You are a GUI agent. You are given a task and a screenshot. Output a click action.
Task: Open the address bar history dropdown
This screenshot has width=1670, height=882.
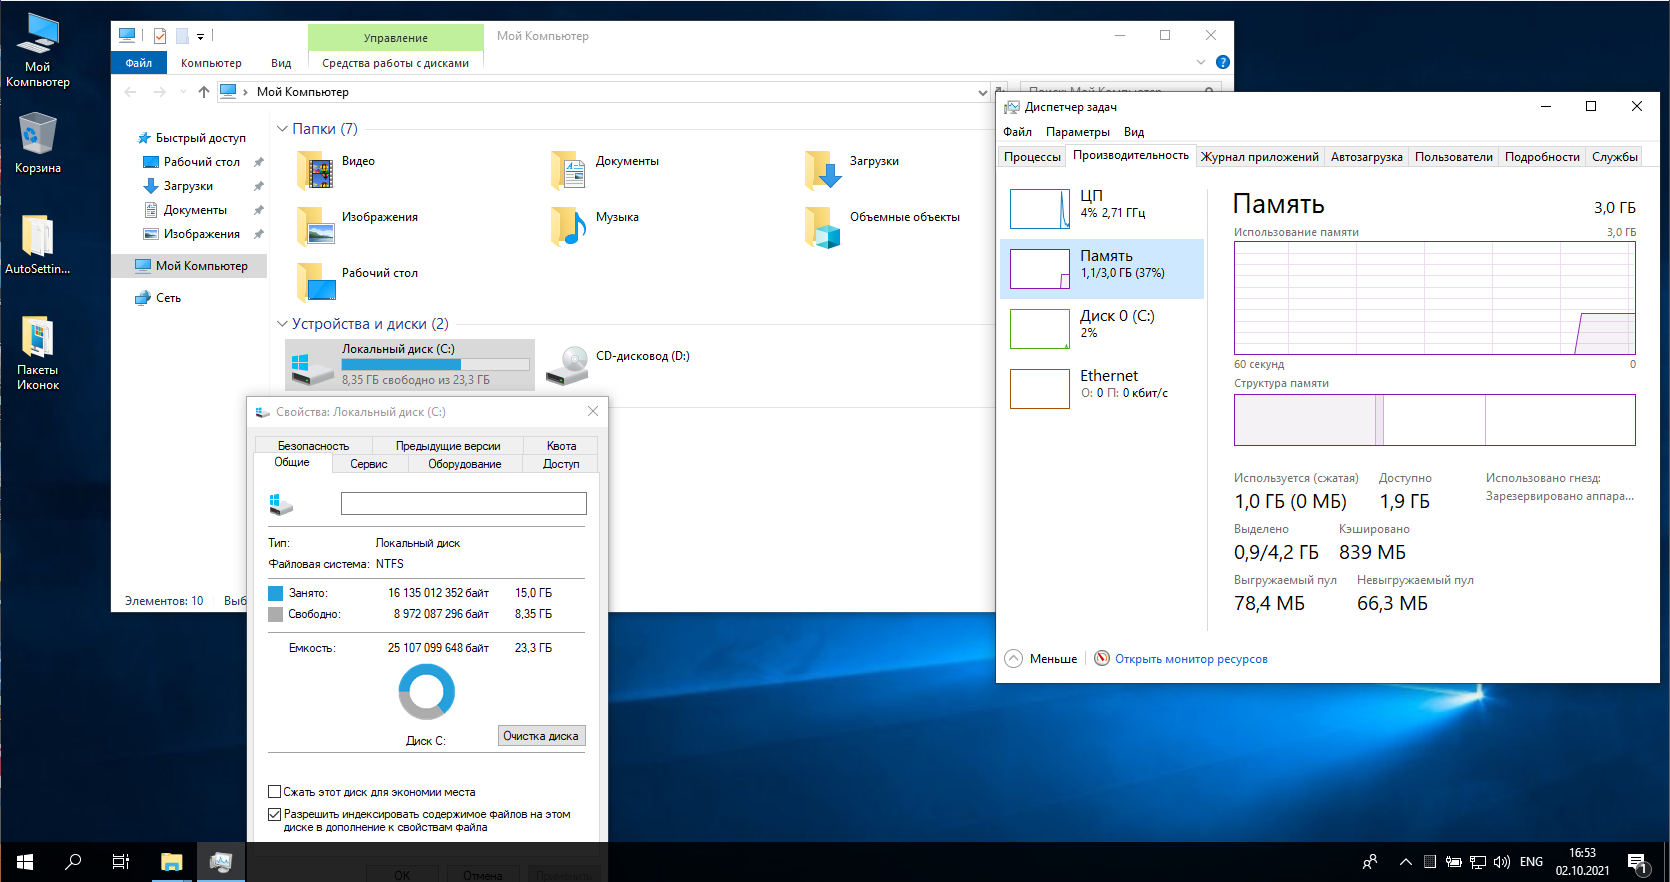[x=982, y=92]
